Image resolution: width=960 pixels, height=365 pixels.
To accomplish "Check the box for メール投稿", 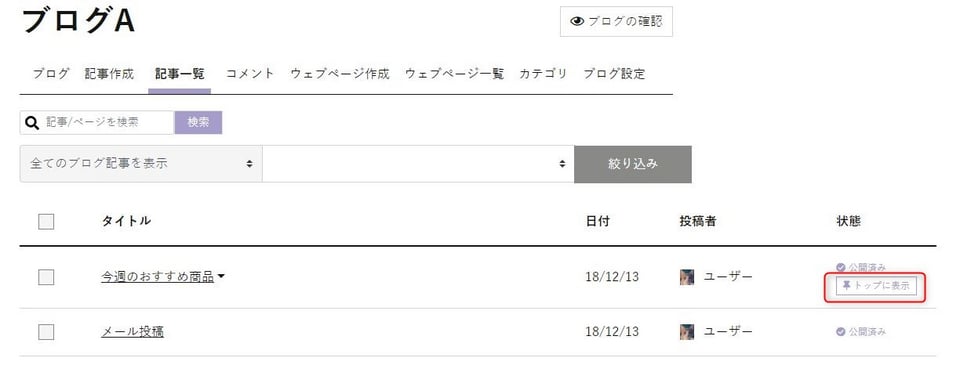I will click(x=46, y=332).
